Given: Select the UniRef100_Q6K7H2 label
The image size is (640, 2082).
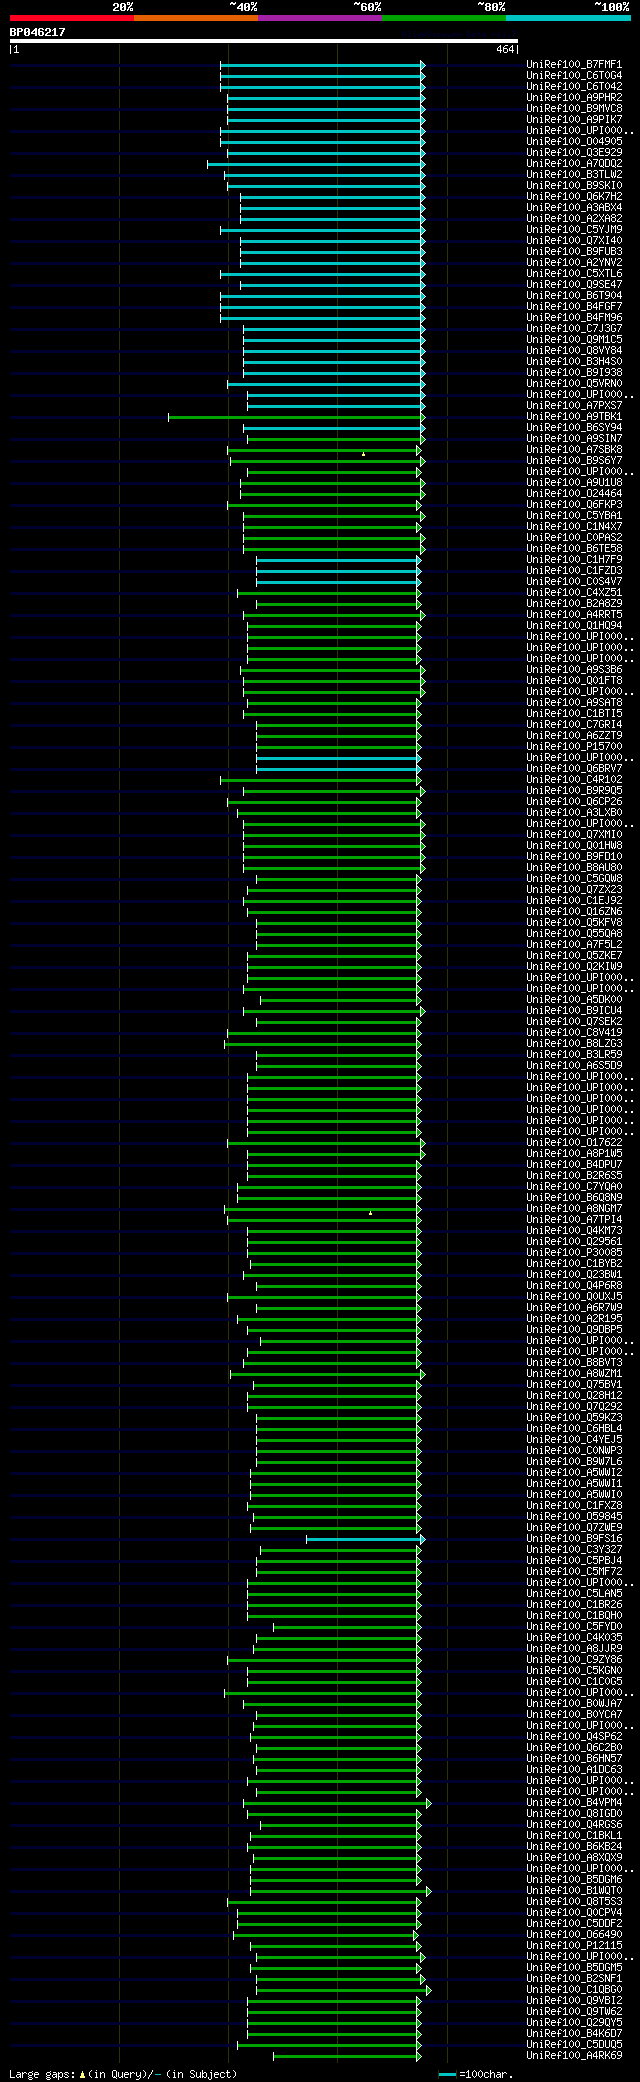Looking at the screenshot, I should pos(574,197).
